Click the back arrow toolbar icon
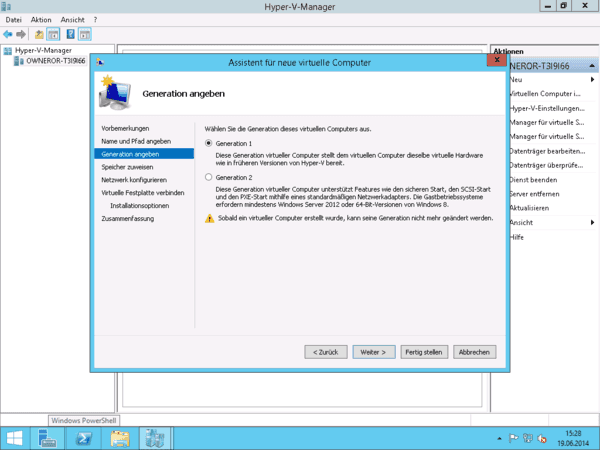 (x=8, y=34)
